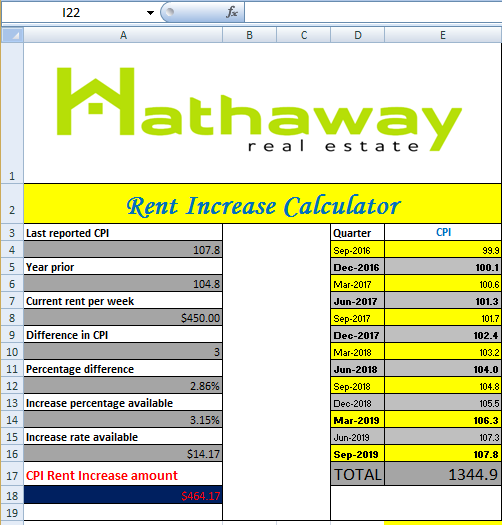This screenshot has width=502, height=525.
Task: Select the Dec-2016 quarter cell
Action: pos(358,267)
